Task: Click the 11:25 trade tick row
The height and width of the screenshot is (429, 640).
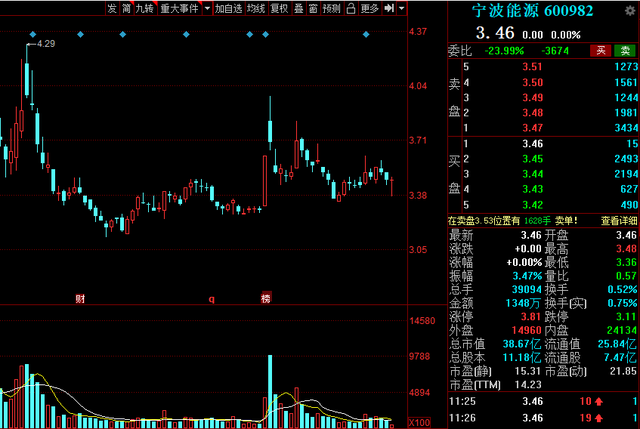Action: pyautogui.click(x=544, y=402)
